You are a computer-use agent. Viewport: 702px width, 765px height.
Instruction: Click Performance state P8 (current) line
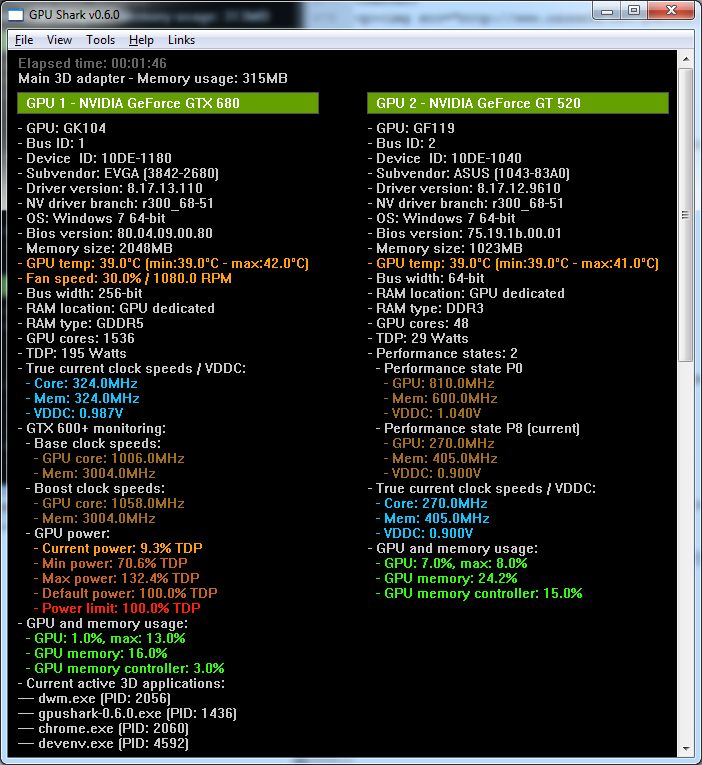tap(478, 428)
